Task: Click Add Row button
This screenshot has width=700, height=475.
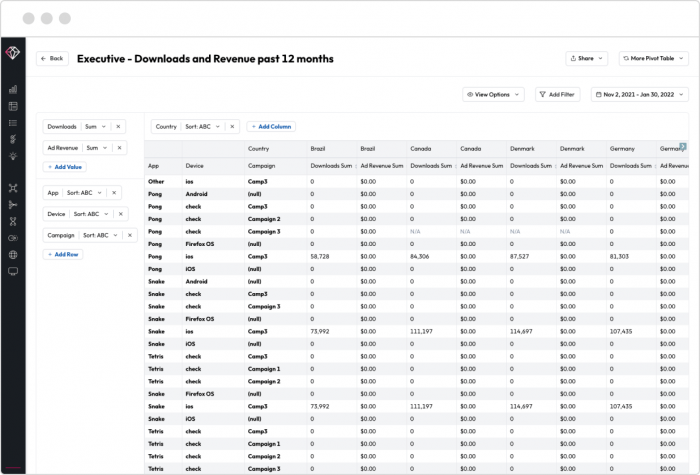Action: point(63,254)
